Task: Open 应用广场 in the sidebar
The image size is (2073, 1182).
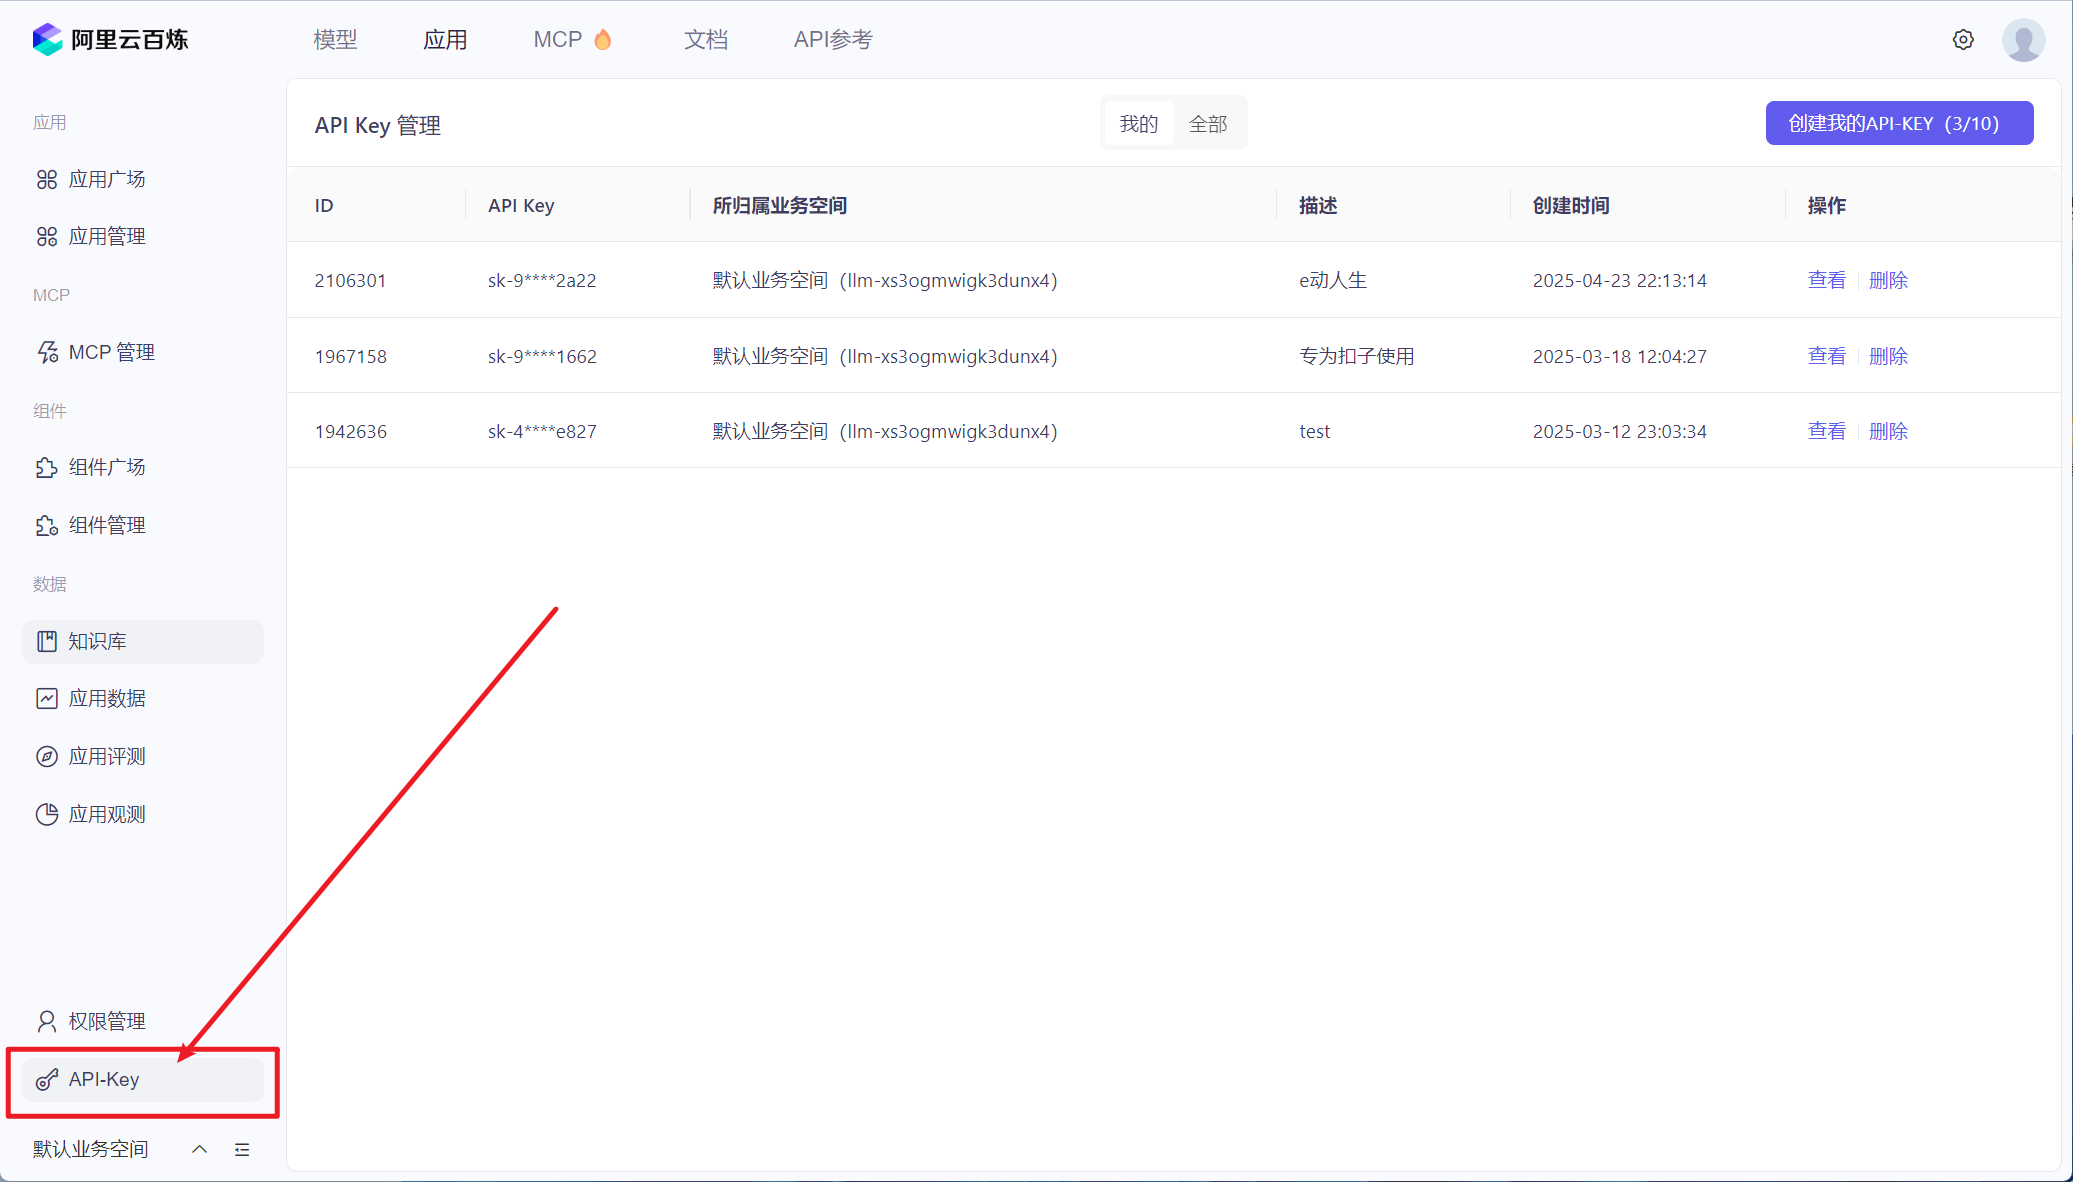Action: (106, 179)
